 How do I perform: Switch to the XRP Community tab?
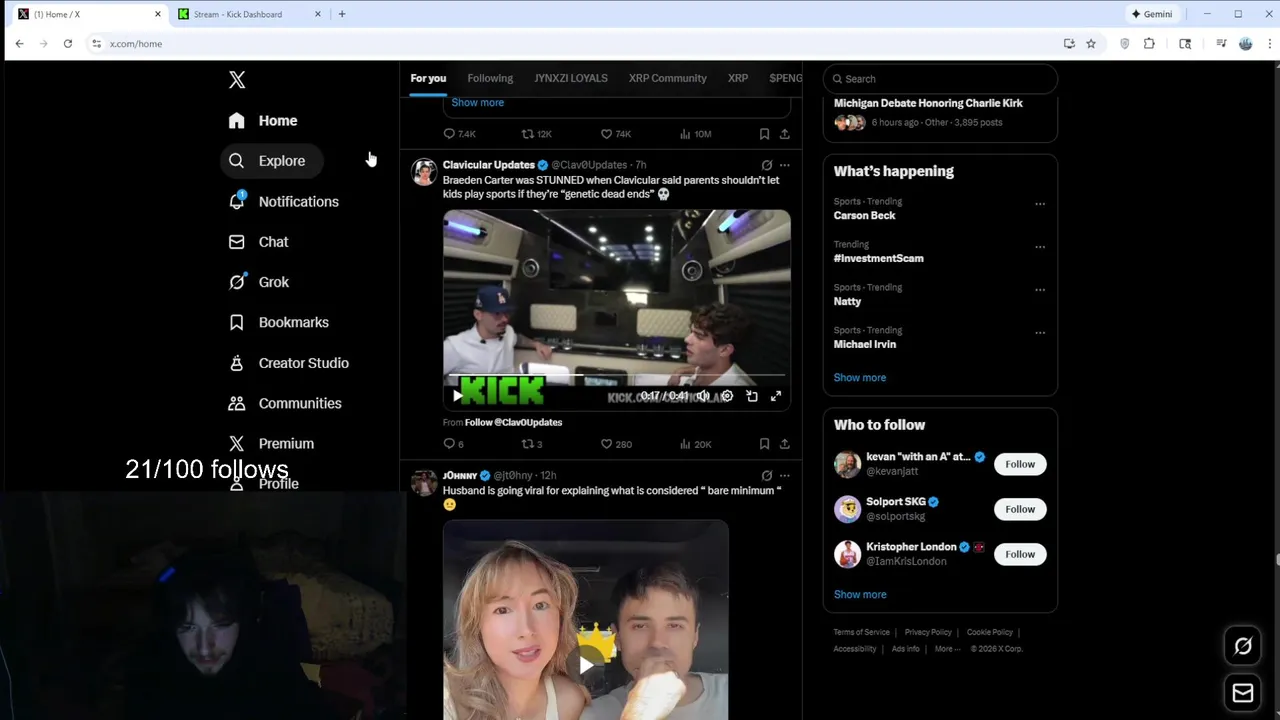[667, 78]
